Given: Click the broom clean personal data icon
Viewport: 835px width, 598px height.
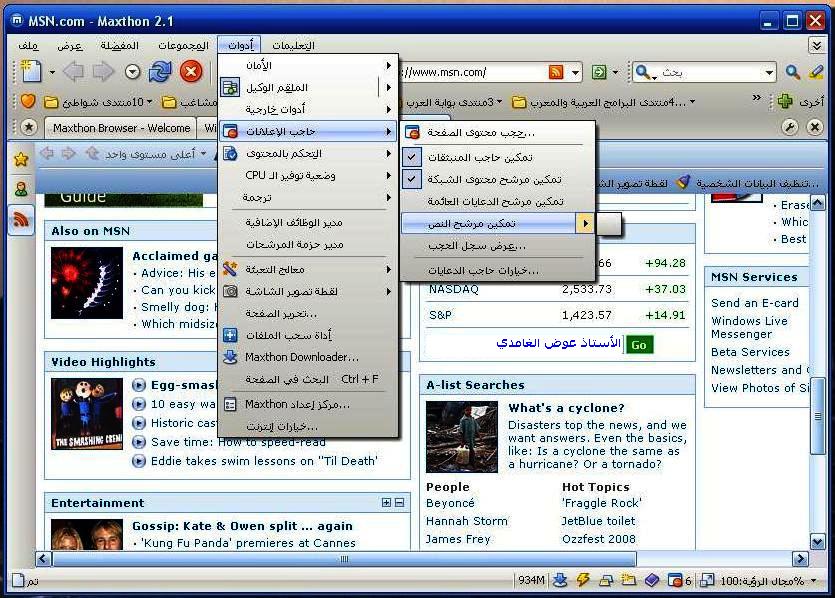Looking at the screenshot, I should (x=684, y=183).
